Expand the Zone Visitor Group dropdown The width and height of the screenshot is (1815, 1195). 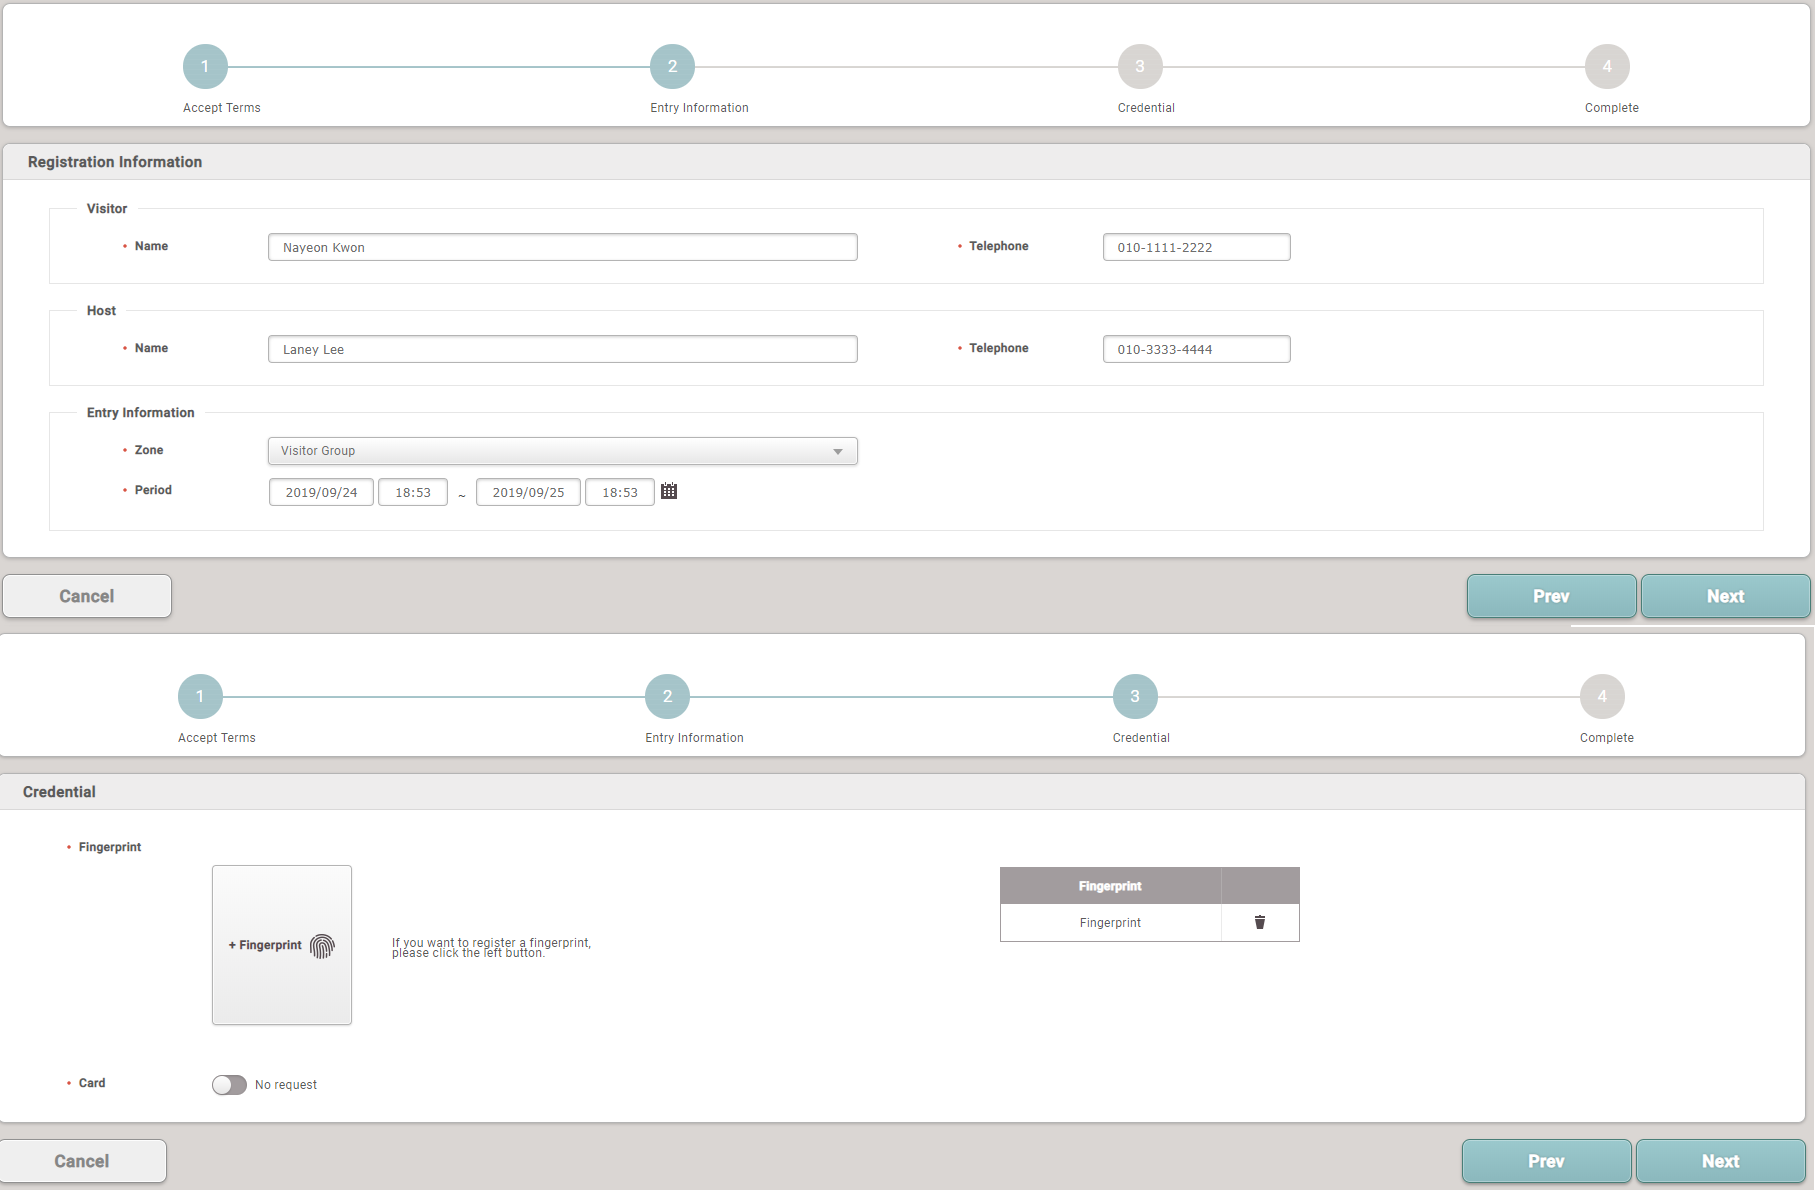point(562,451)
